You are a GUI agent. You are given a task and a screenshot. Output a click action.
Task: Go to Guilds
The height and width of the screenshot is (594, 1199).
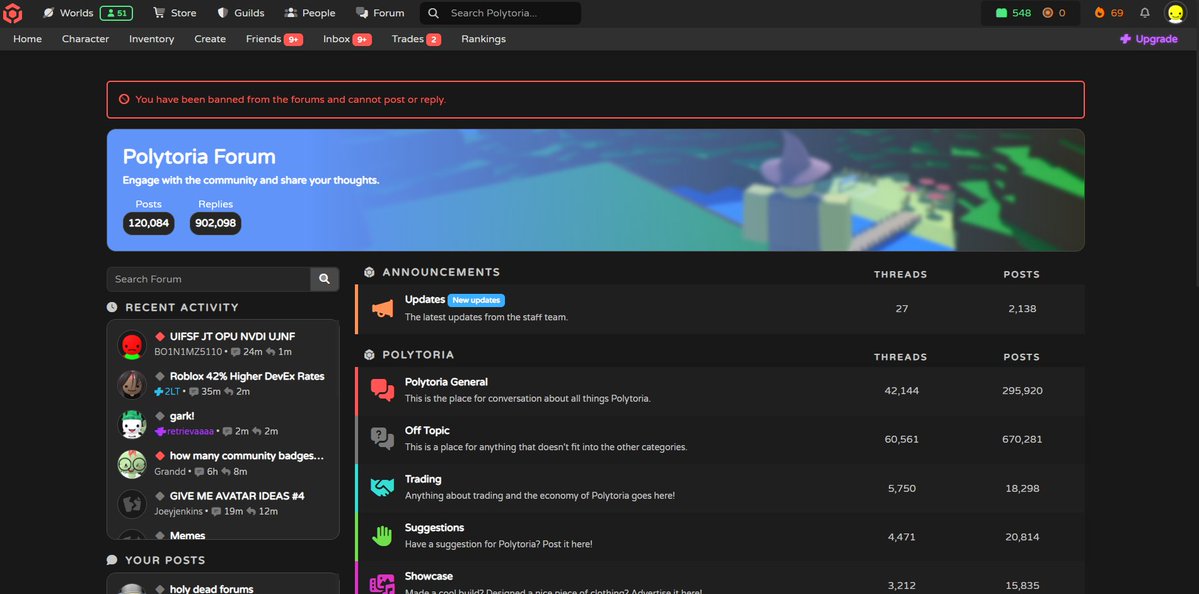tap(241, 13)
